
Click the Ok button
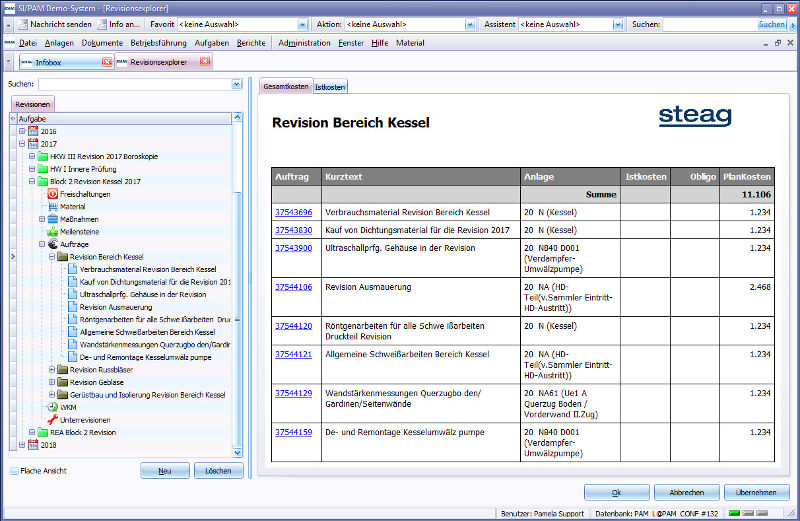pos(616,492)
